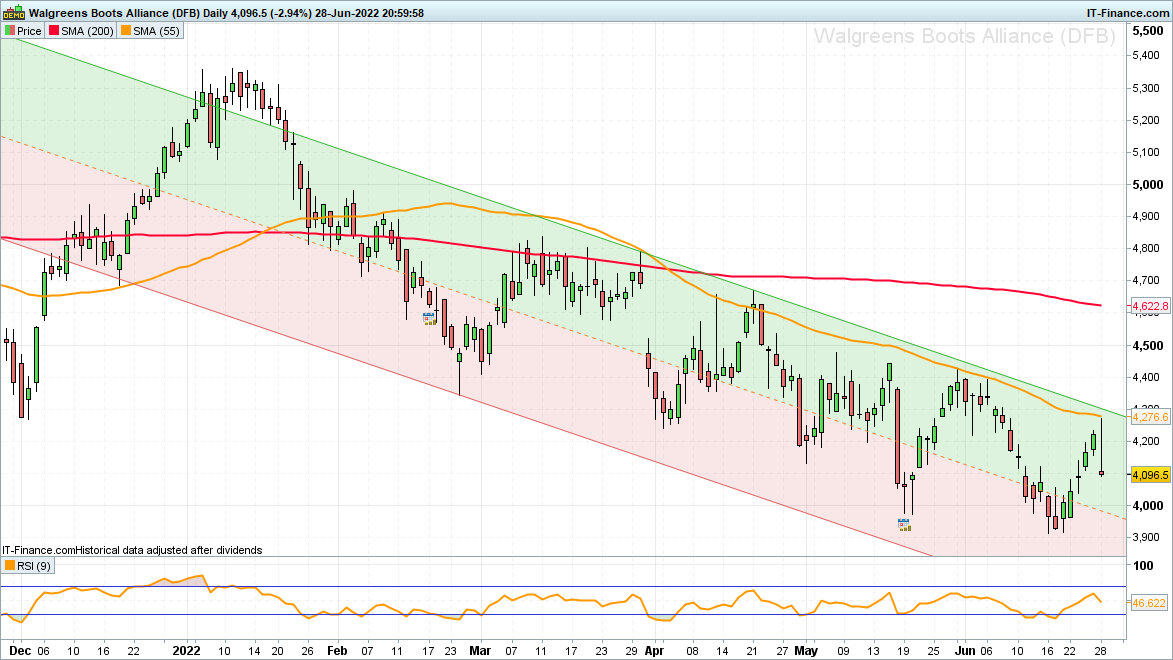Click the 100 label on RSI axis

coord(1143,566)
